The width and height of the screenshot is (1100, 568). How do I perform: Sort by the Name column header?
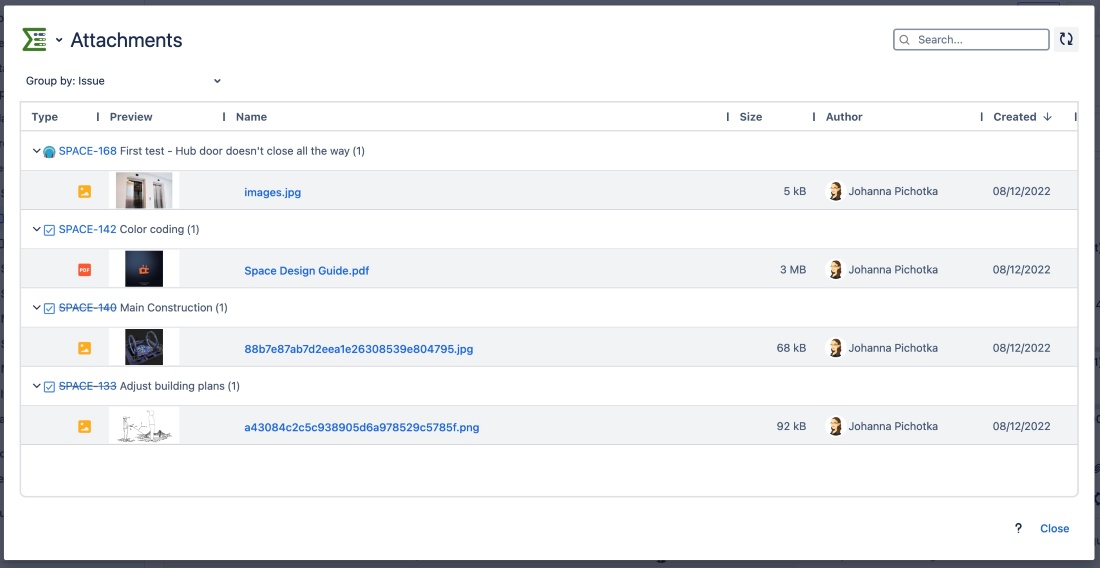(x=251, y=117)
